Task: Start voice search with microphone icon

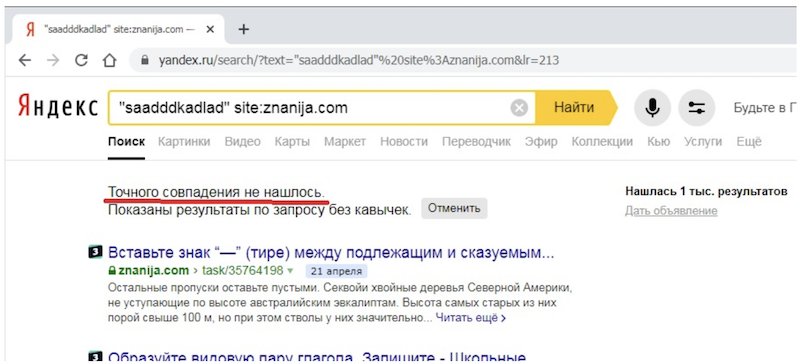Action: tap(652, 107)
